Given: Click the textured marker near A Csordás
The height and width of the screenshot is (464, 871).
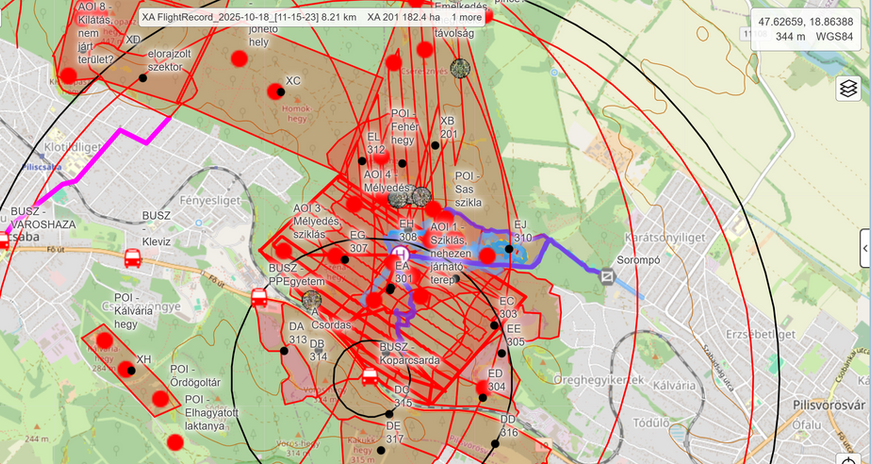Looking at the screenshot, I should [312, 297].
